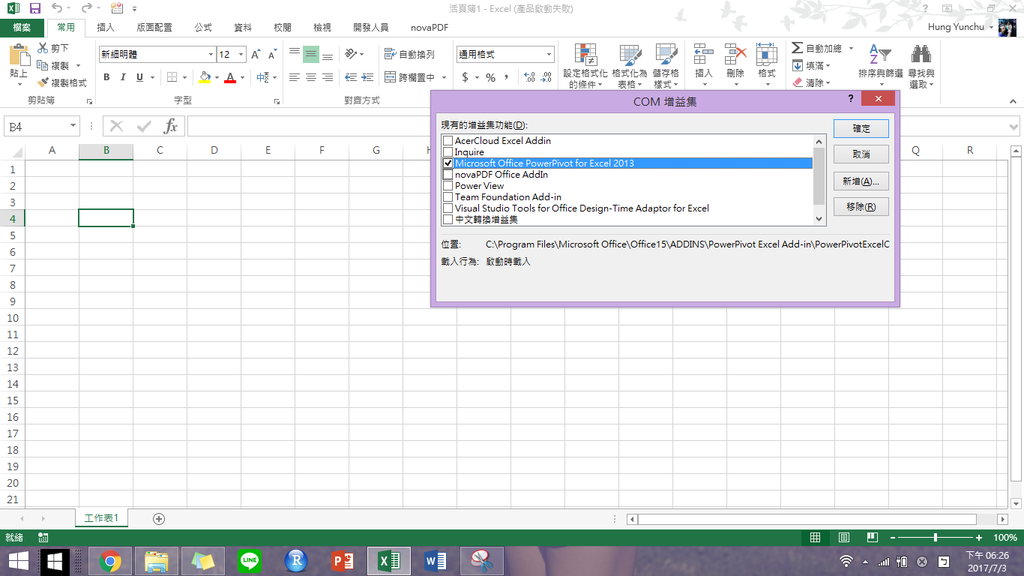Open Word from the taskbar
This screenshot has width=1024, height=576.
point(436,561)
